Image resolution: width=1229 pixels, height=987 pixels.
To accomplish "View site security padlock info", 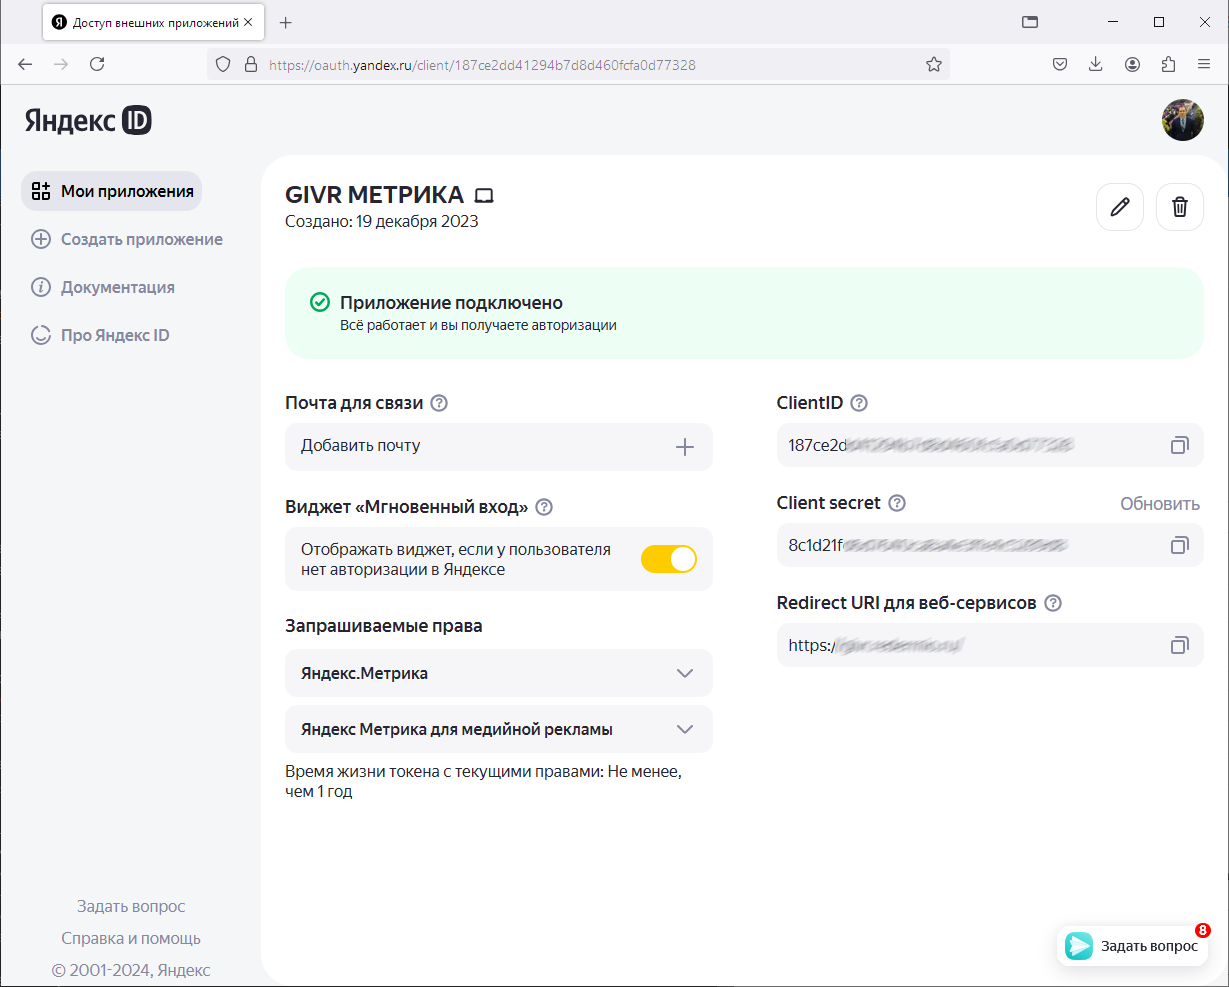I will (251, 64).
